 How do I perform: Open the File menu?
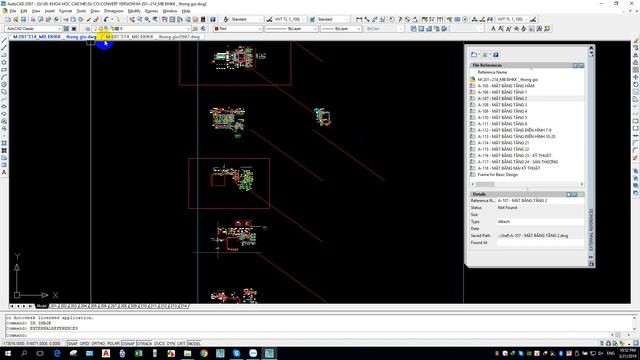[13, 11]
